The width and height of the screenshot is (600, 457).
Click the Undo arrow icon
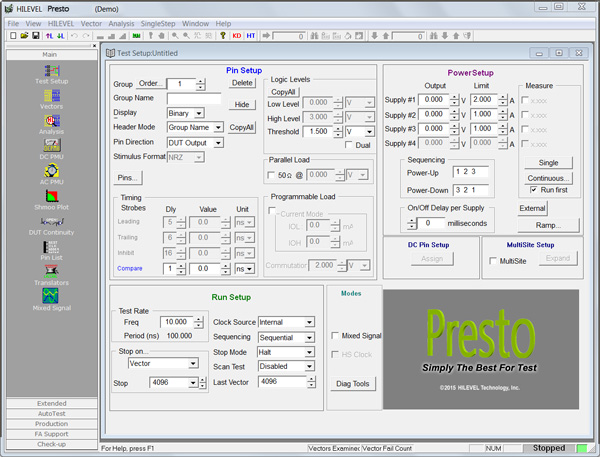tap(74, 36)
